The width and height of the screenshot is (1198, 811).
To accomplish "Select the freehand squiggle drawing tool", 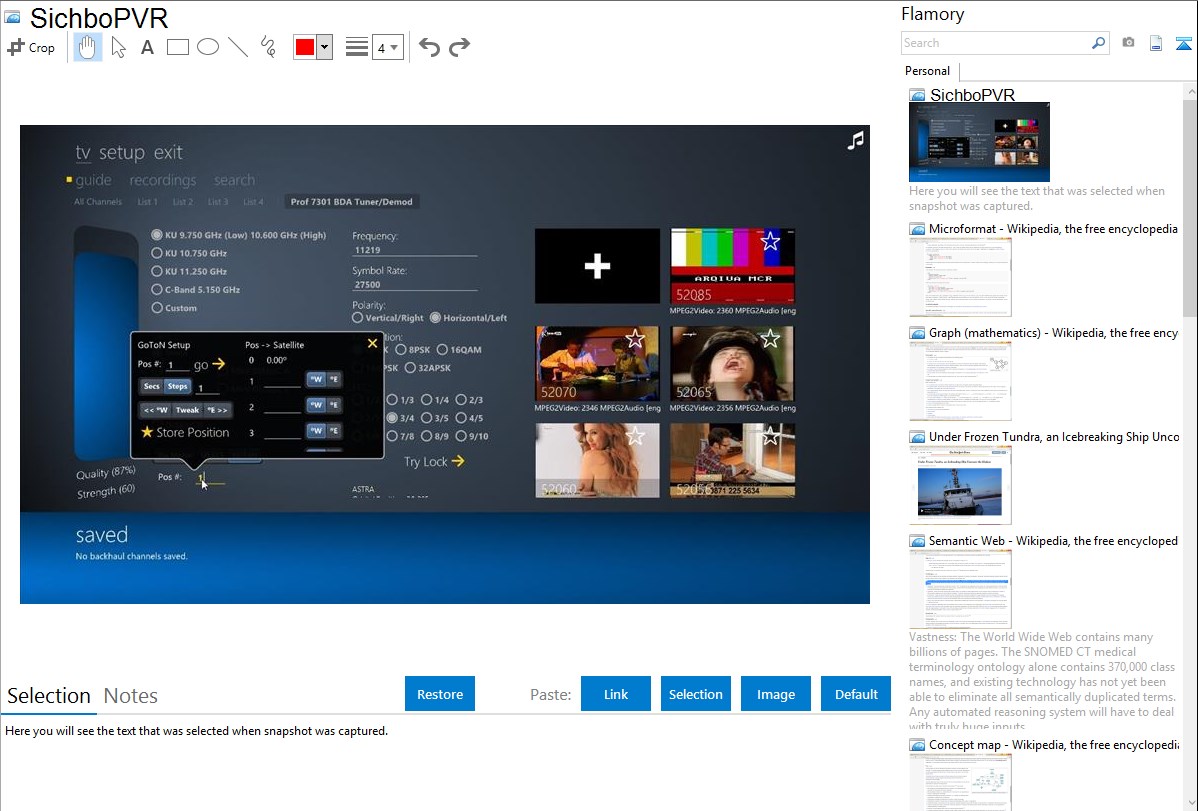I will pyautogui.click(x=268, y=47).
